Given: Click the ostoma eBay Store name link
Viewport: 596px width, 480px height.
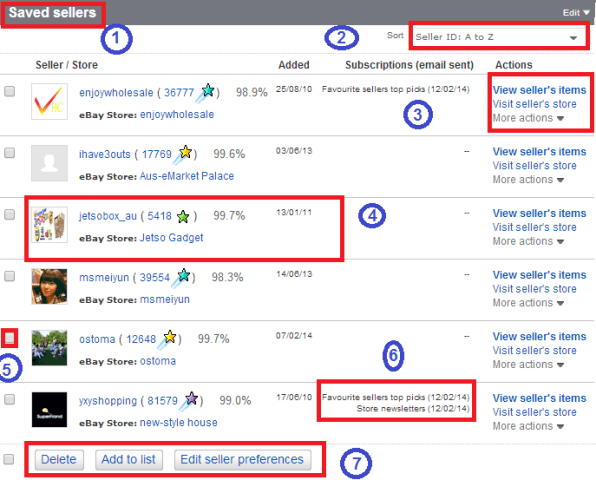Looking at the screenshot, I should coord(158,361).
